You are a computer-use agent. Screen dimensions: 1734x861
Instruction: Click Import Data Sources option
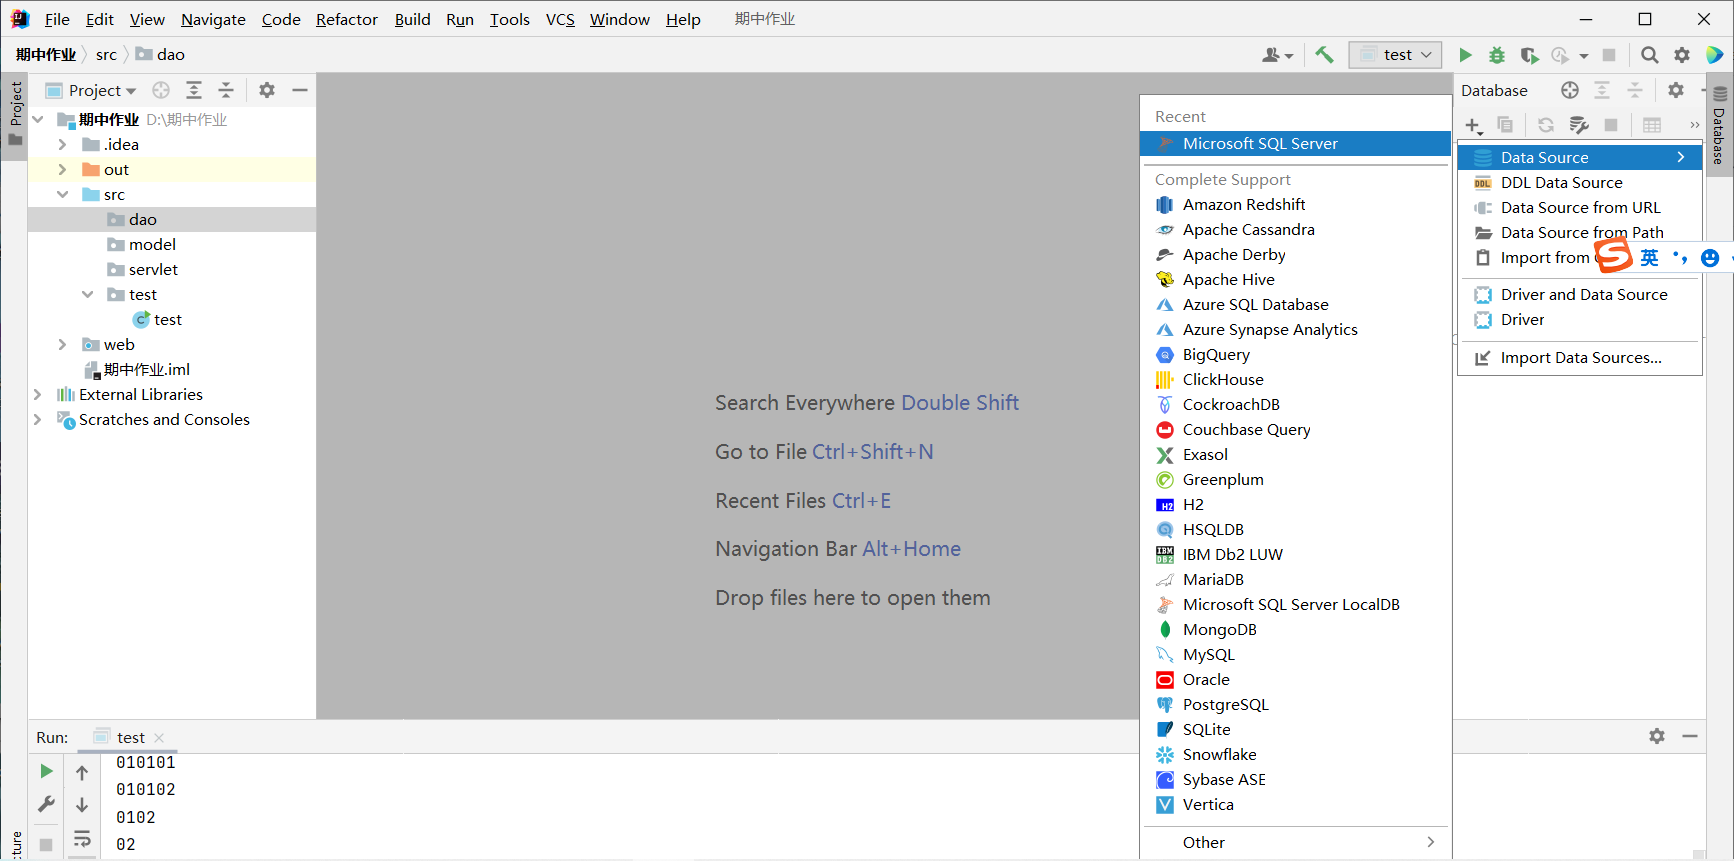point(1580,357)
